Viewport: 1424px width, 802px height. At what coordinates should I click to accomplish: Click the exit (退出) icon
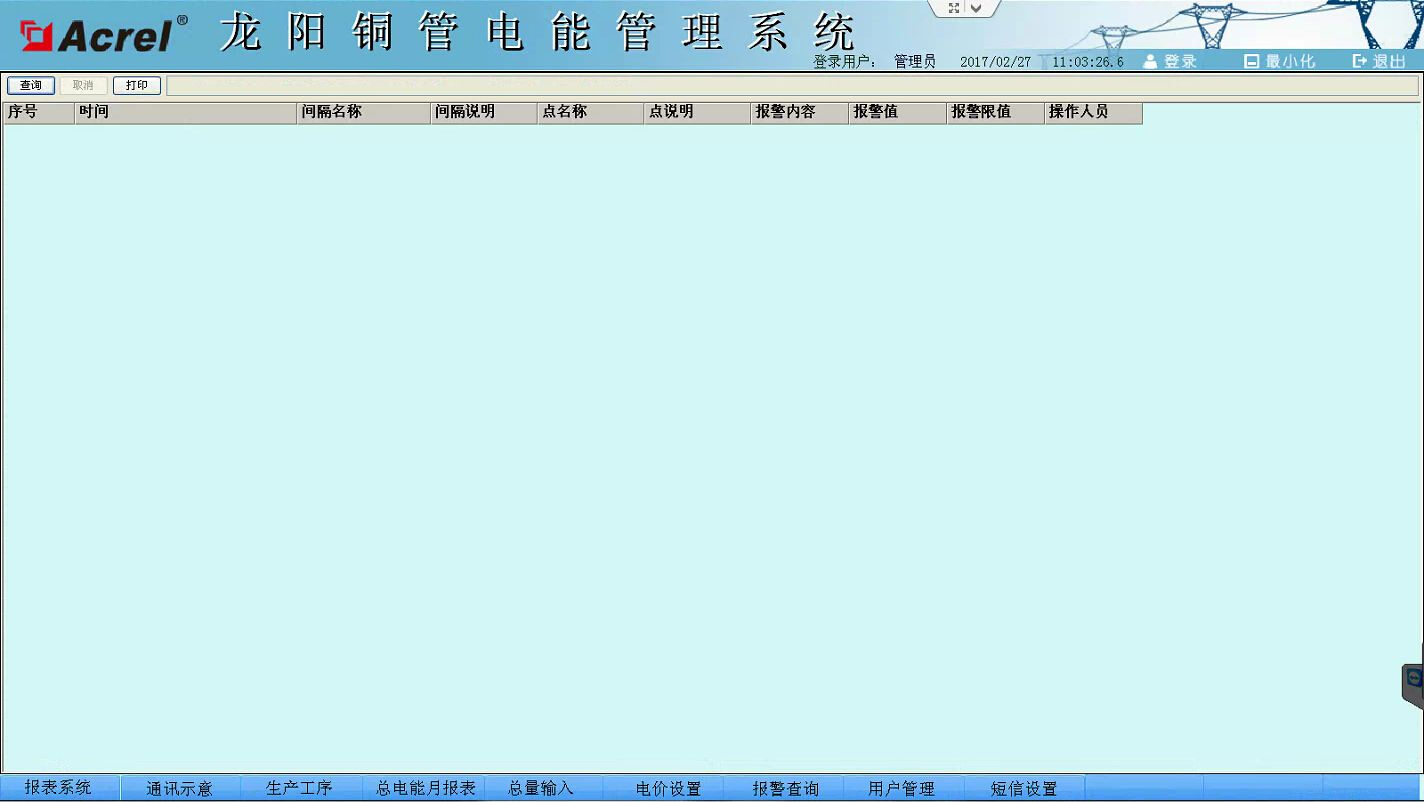point(1359,61)
